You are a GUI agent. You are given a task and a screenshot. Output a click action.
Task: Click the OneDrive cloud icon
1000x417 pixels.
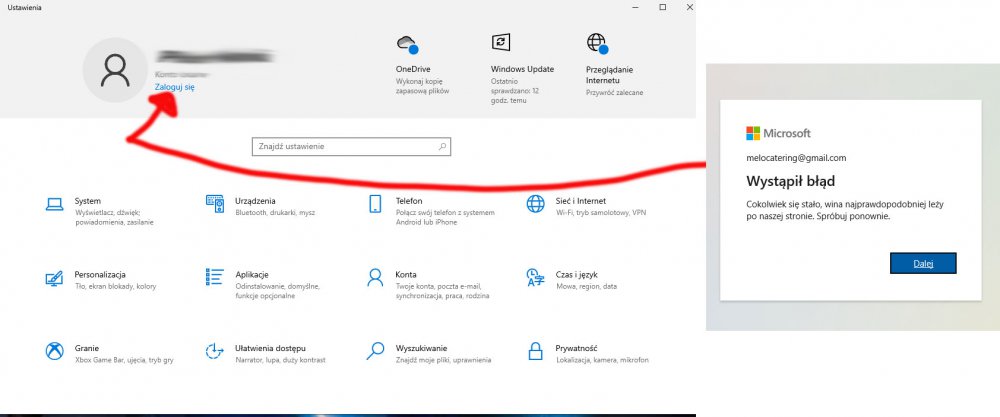[406, 43]
